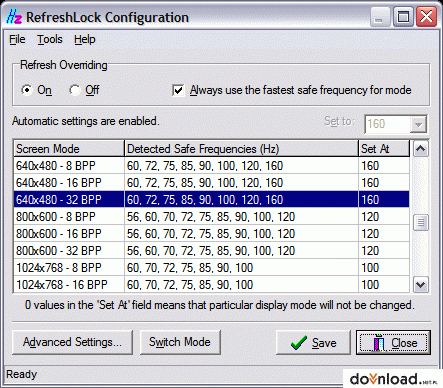The width and height of the screenshot is (443, 388).
Task: Click the Screen Mode column header
Action: click(x=69, y=149)
